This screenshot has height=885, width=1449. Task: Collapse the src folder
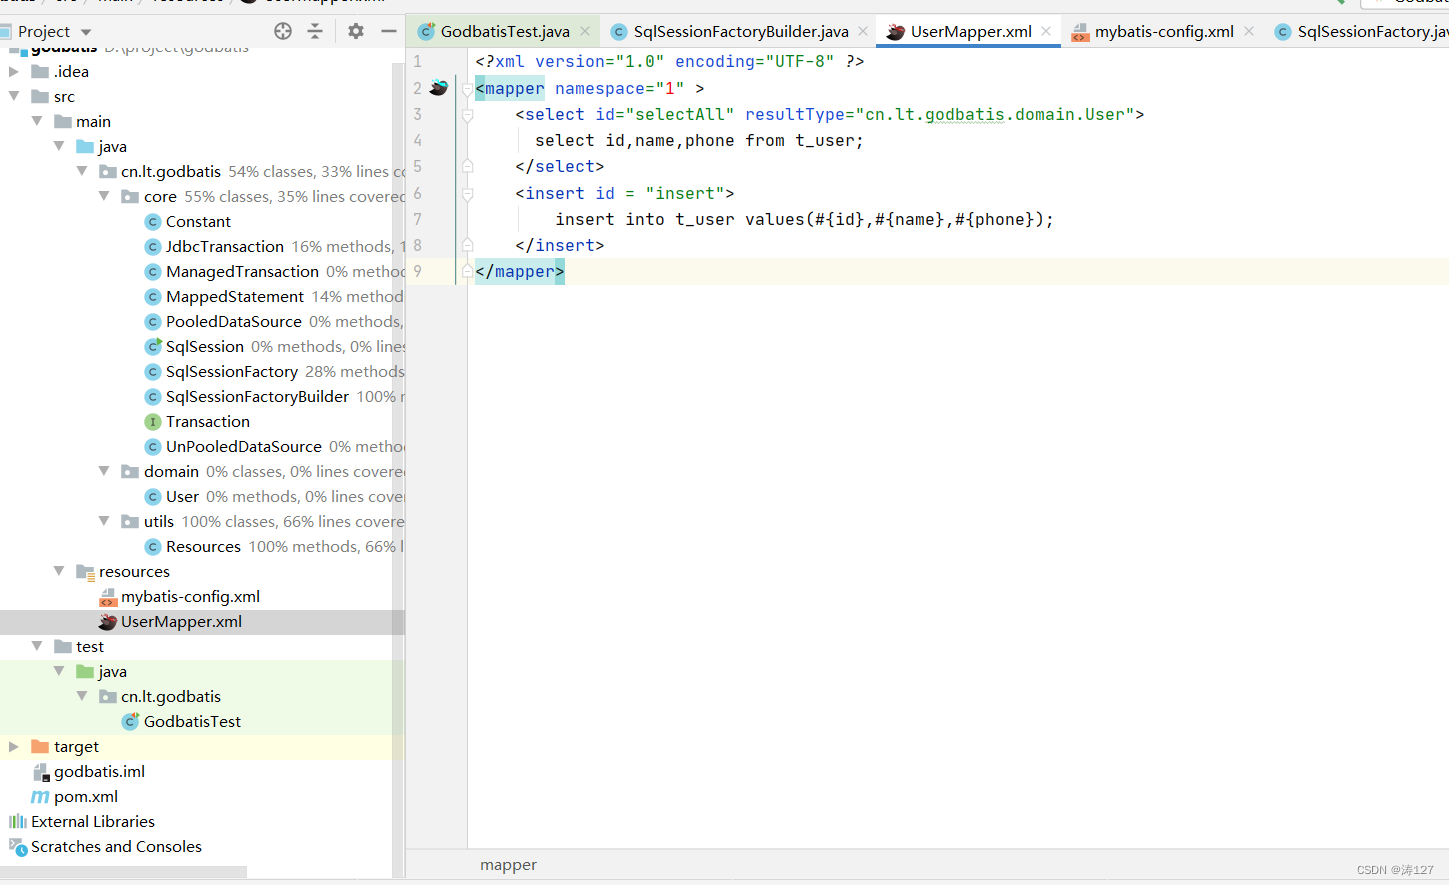(x=13, y=96)
